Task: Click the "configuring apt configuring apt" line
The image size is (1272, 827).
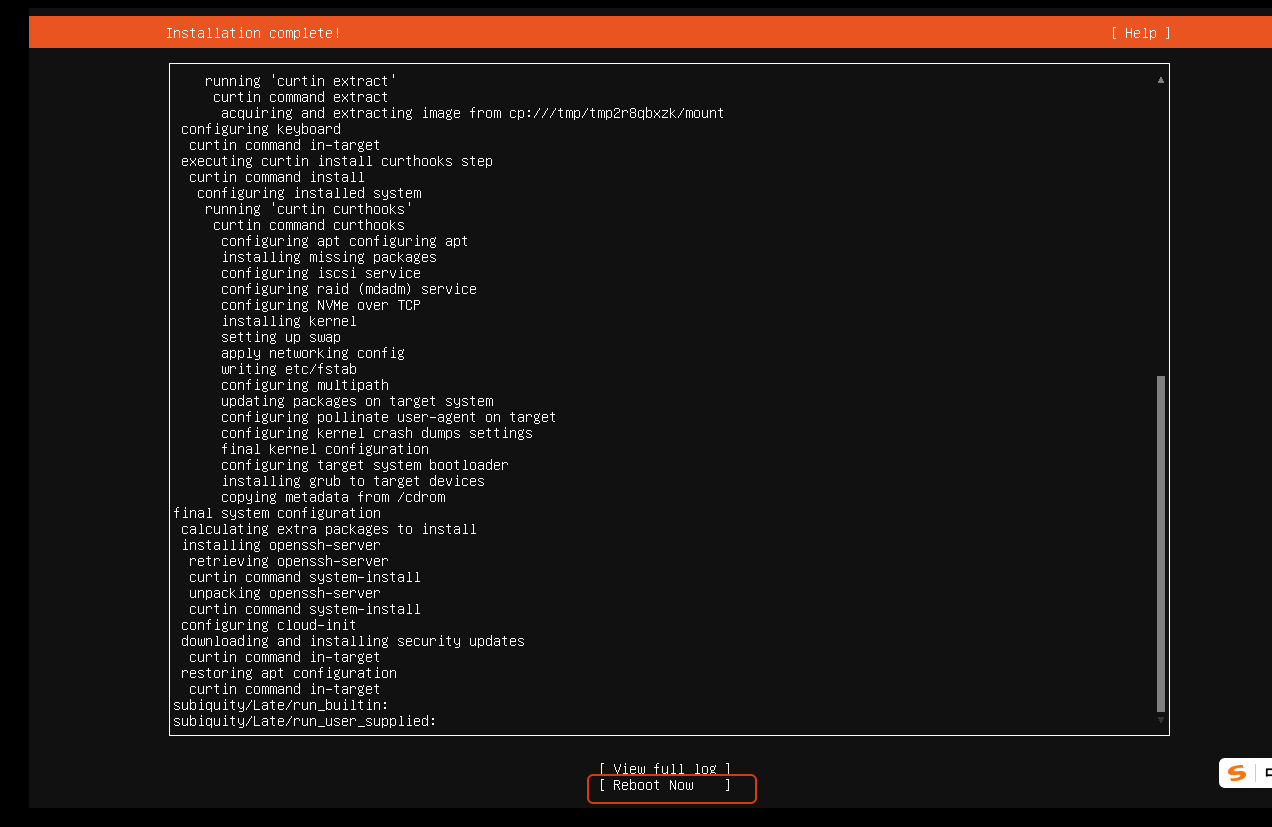Action: (345, 241)
